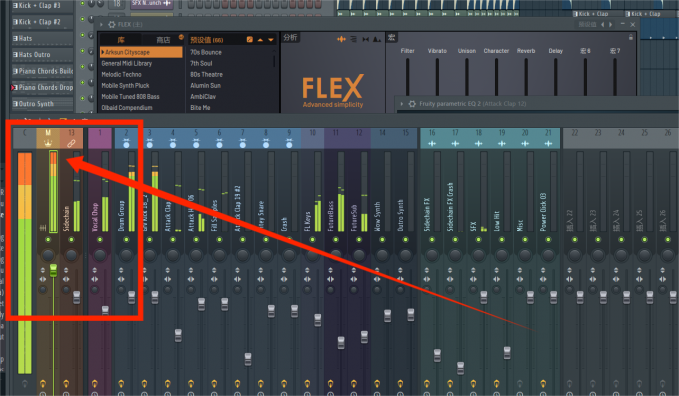Click the send routing arrow under Sidechain FX track
This screenshot has width=679, height=396.
coord(427,383)
